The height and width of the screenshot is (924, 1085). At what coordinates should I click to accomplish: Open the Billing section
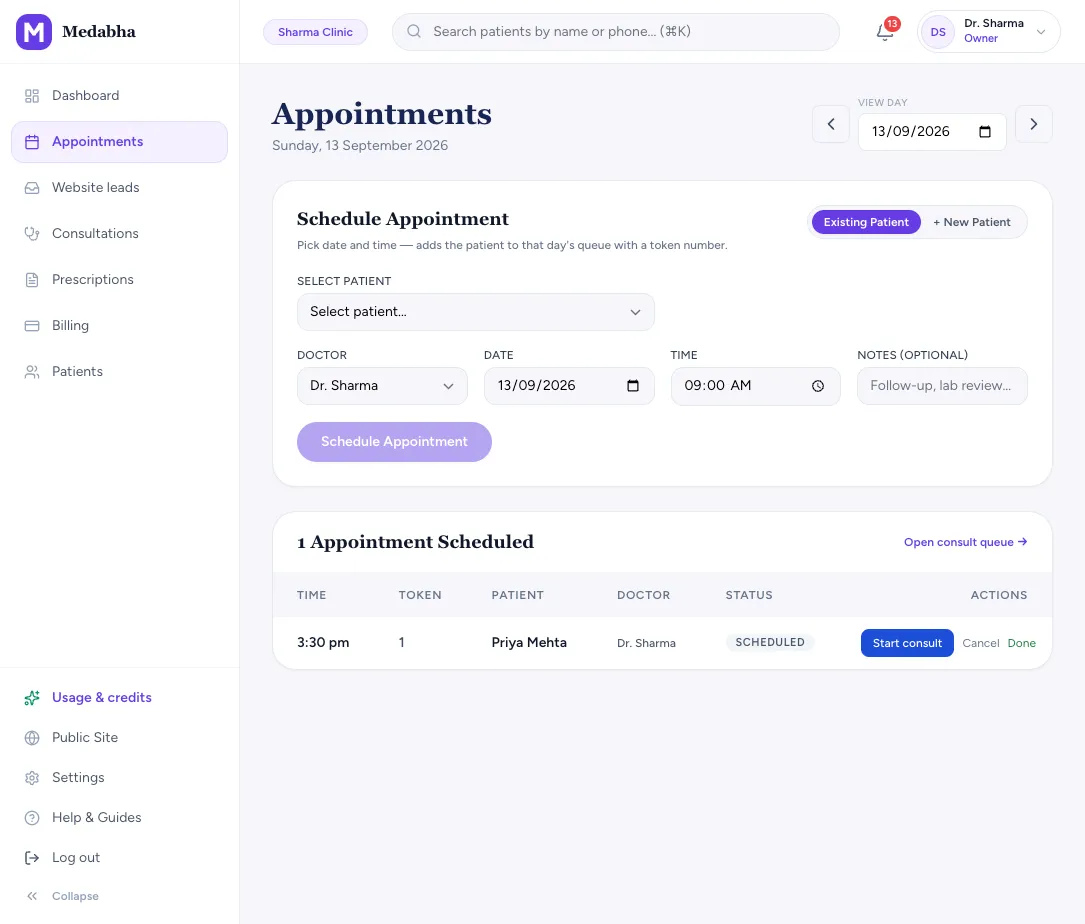pos(120,326)
